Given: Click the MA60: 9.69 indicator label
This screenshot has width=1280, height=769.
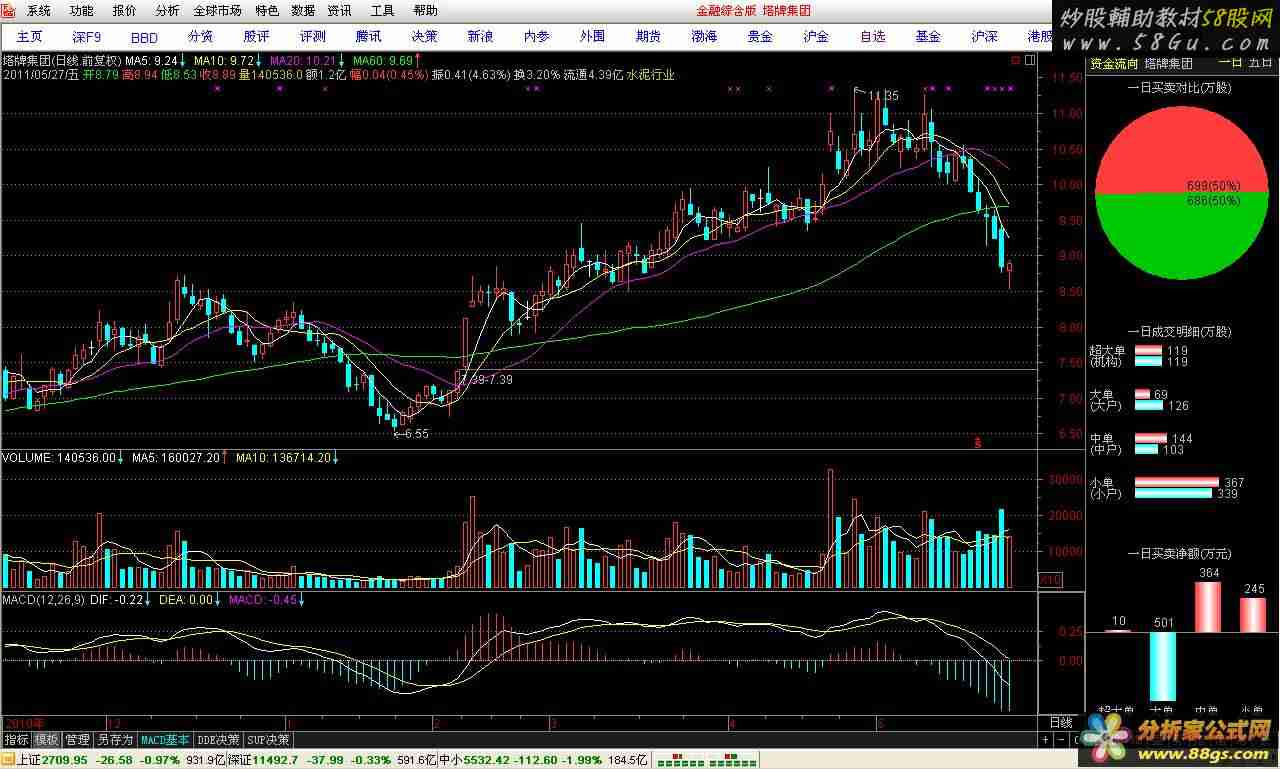Looking at the screenshot, I should coord(385,61).
